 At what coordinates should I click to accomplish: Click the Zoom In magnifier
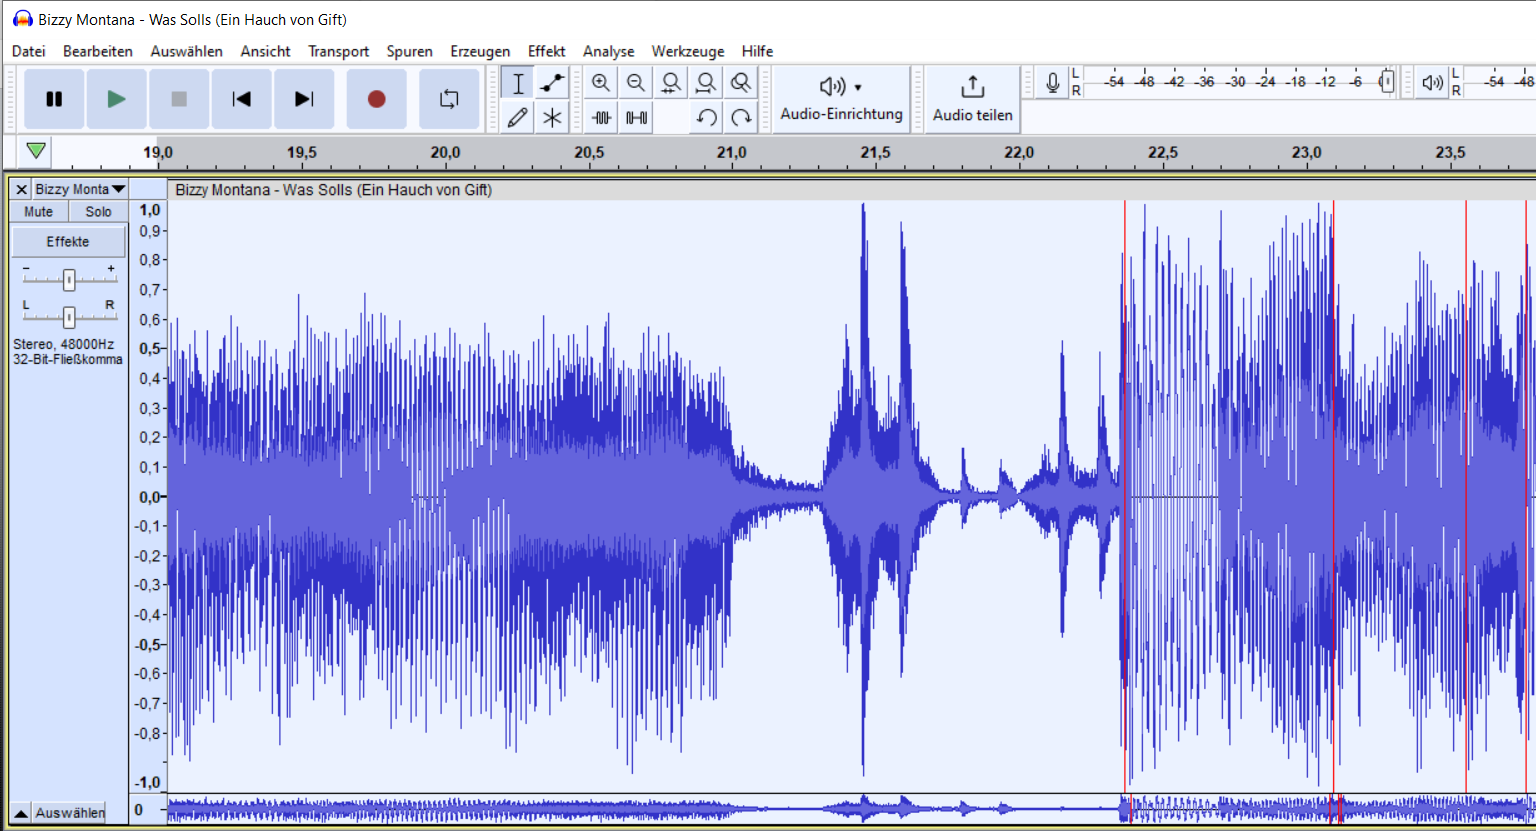(x=600, y=83)
